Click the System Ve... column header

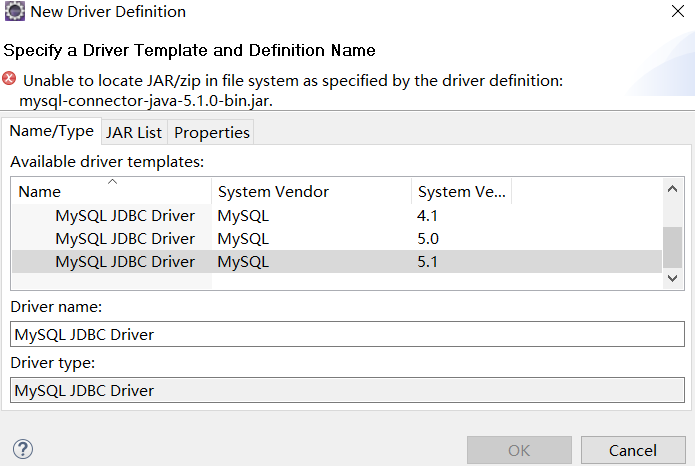(461, 191)
